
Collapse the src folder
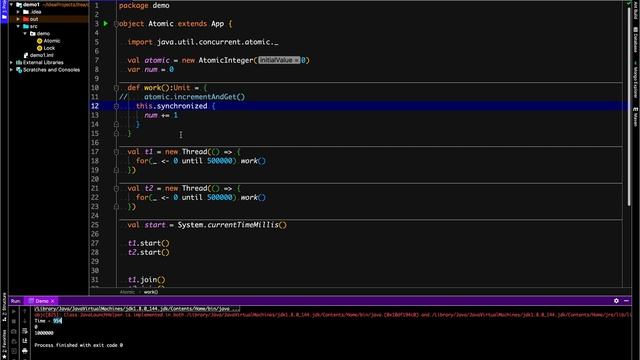(18, 26)
